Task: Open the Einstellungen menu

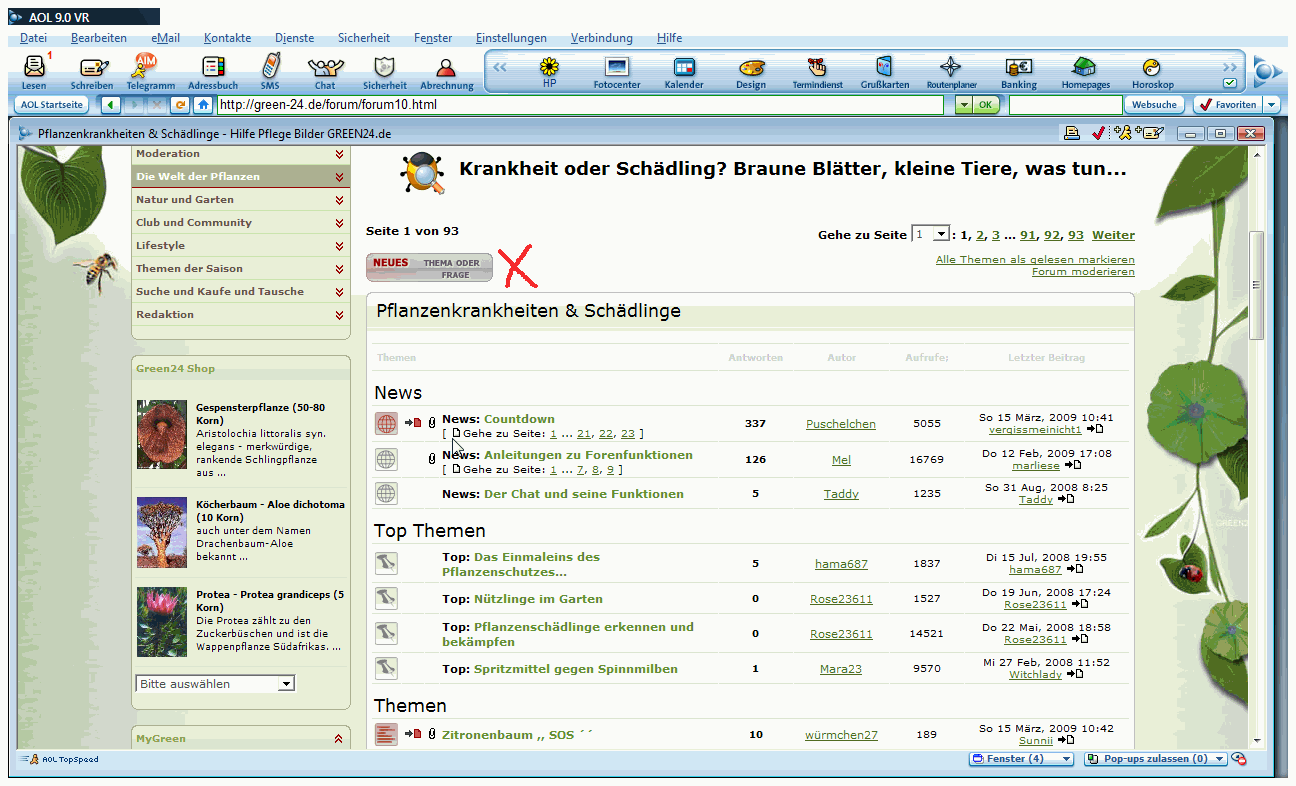Action: pos(511,38)
